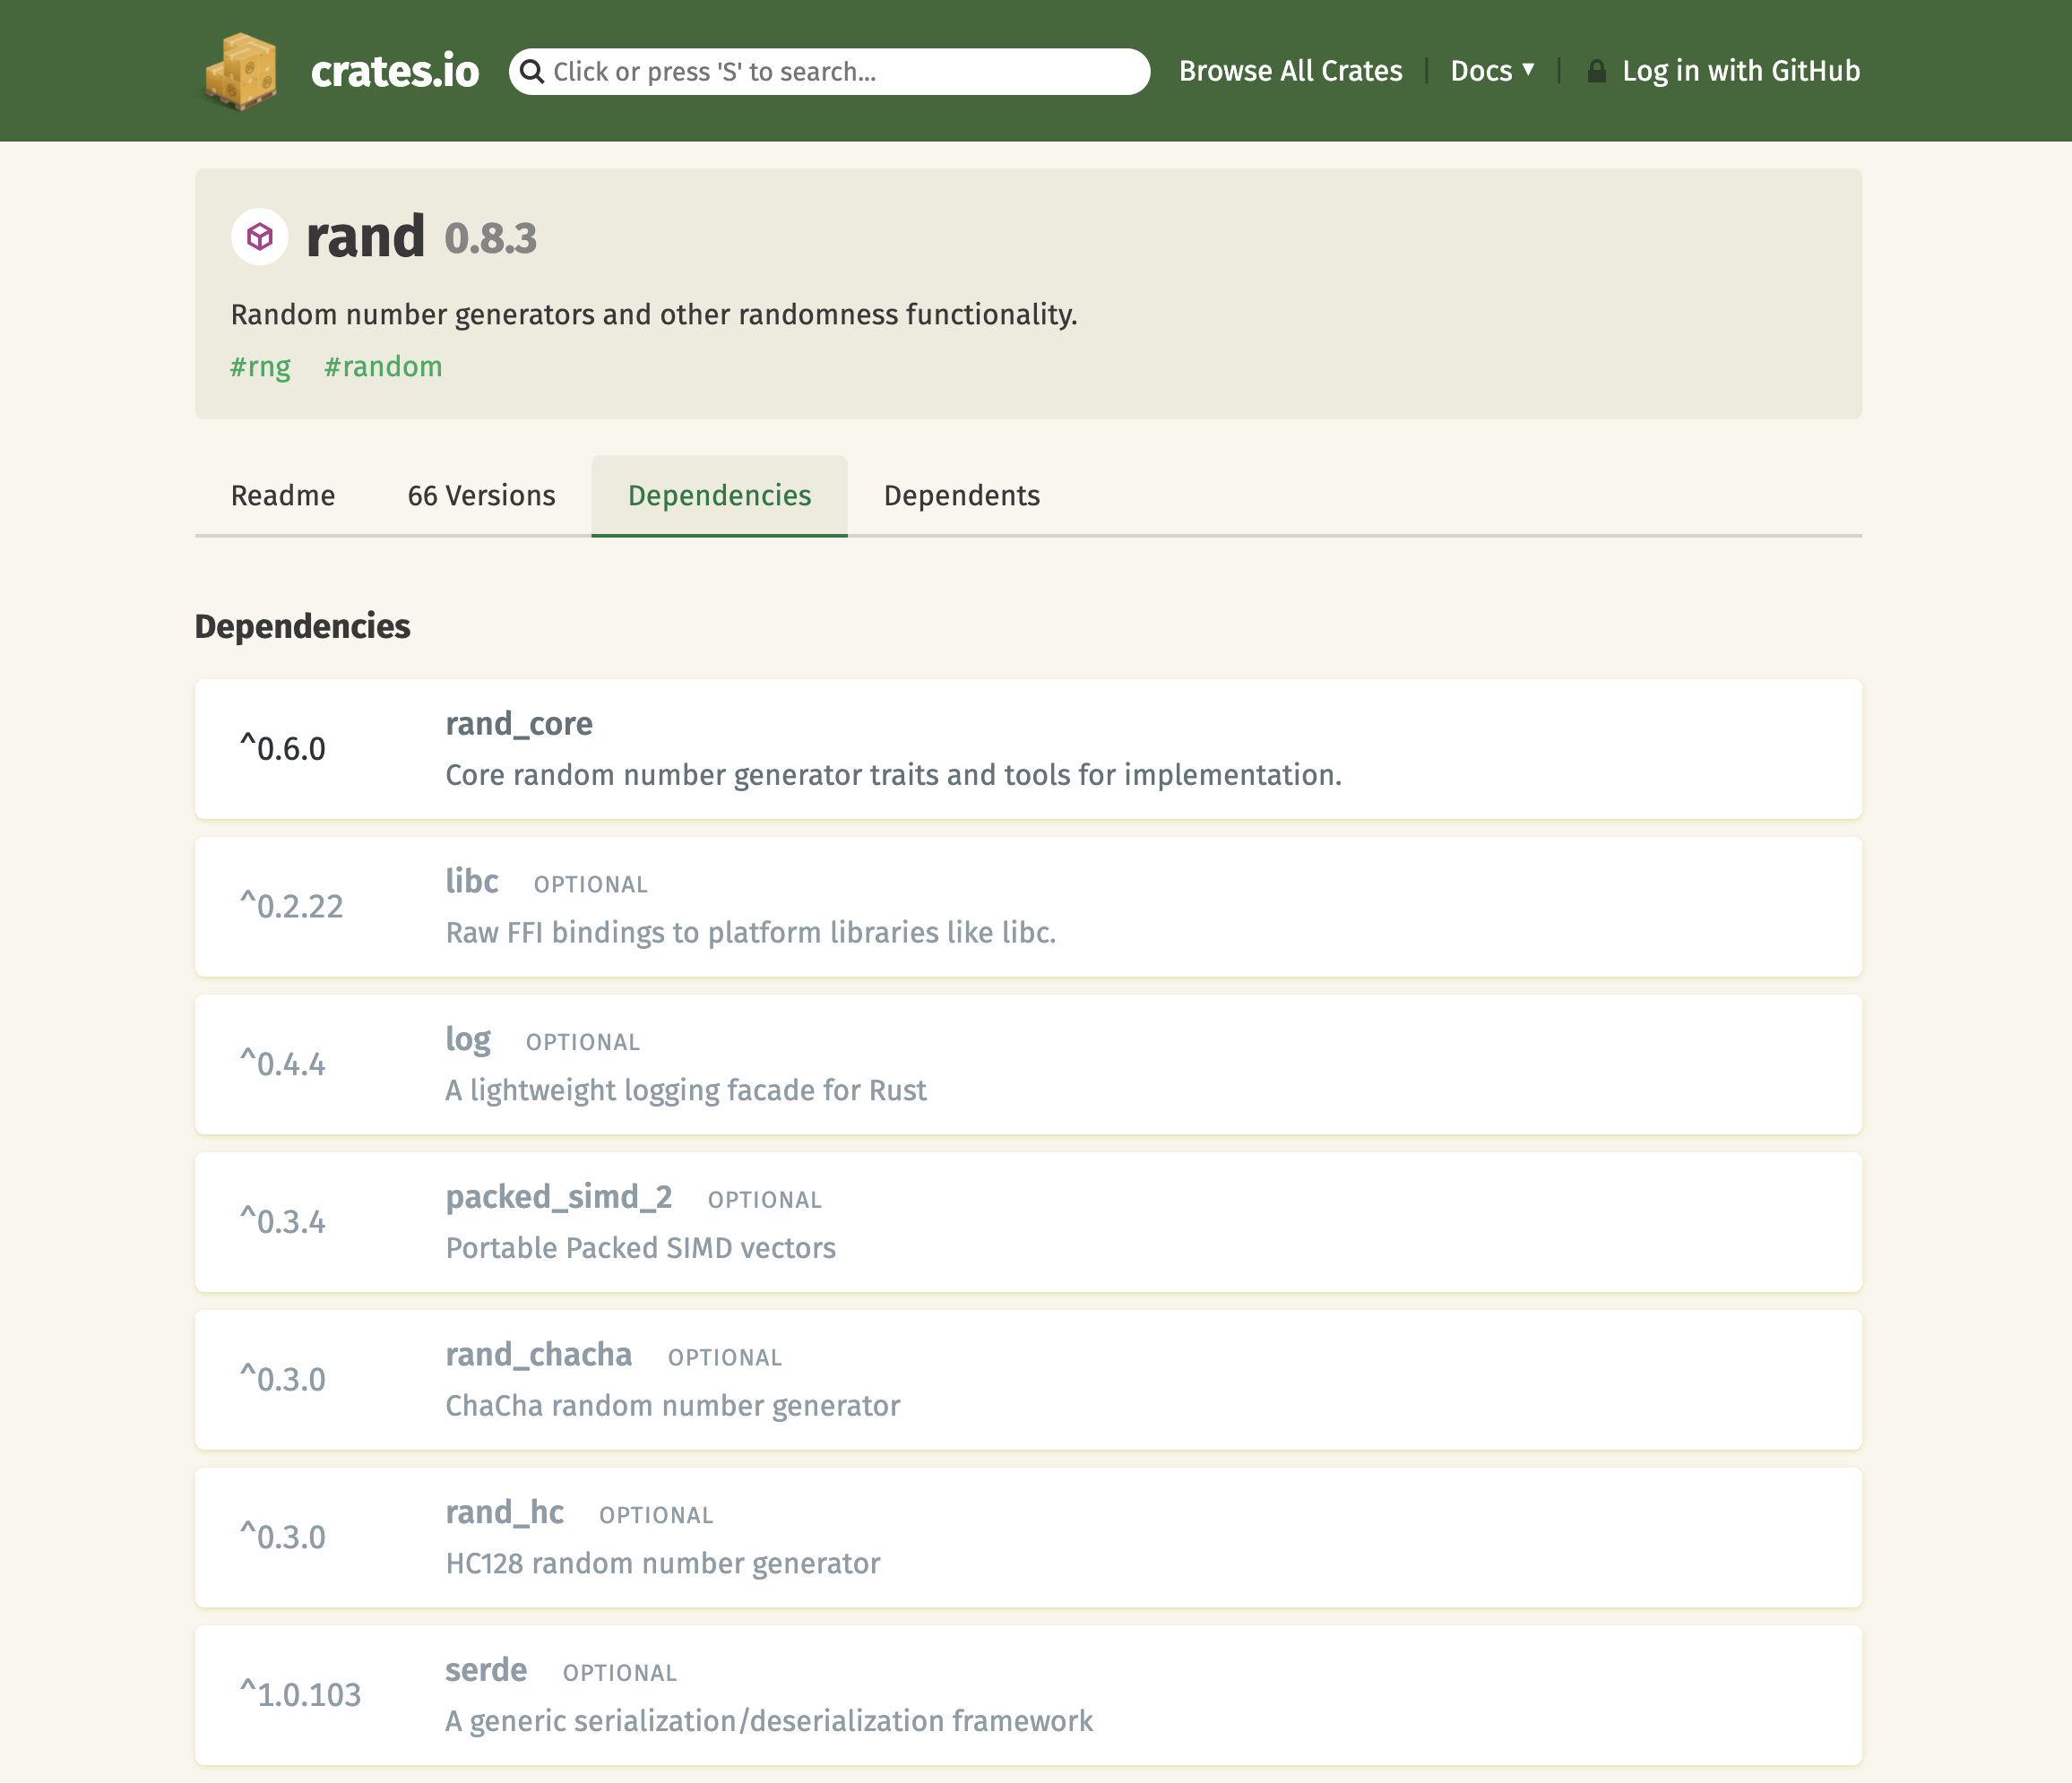This screenshot has height=1783, width=2072.
Task: Click the Dependencies section heading
Action: [302, 627]
